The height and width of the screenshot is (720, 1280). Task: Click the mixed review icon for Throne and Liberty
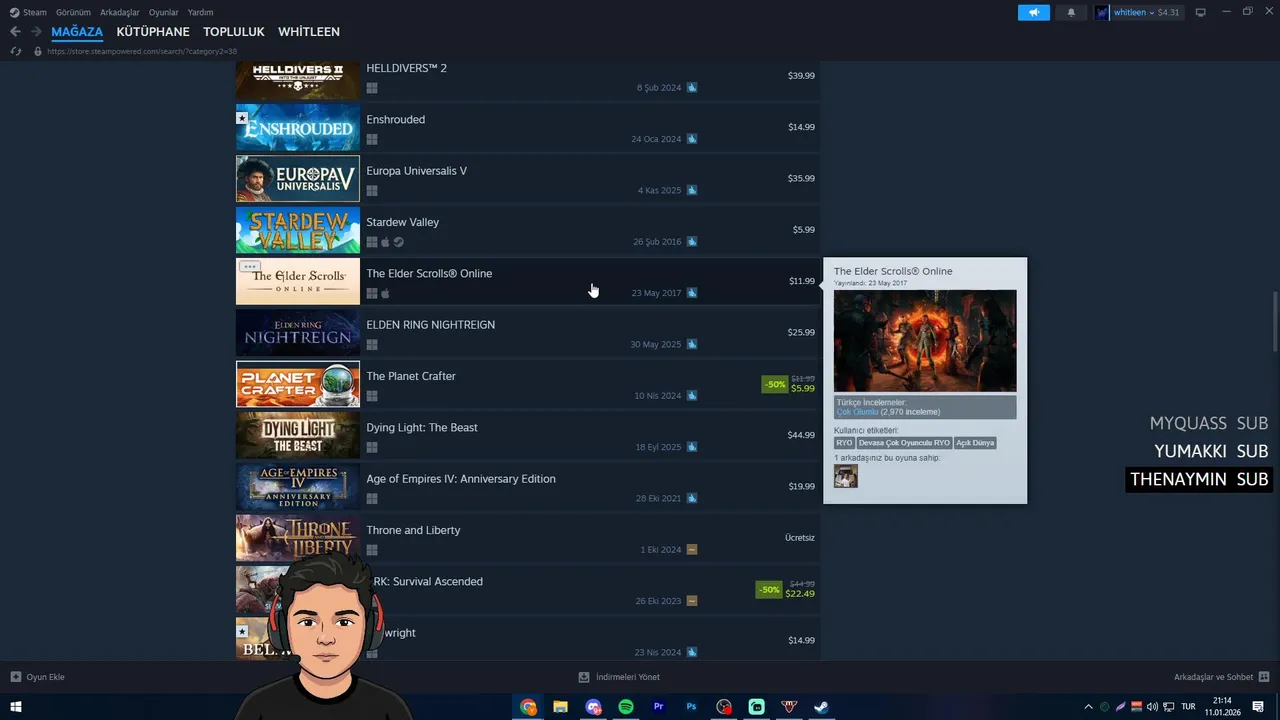(692, 550)
